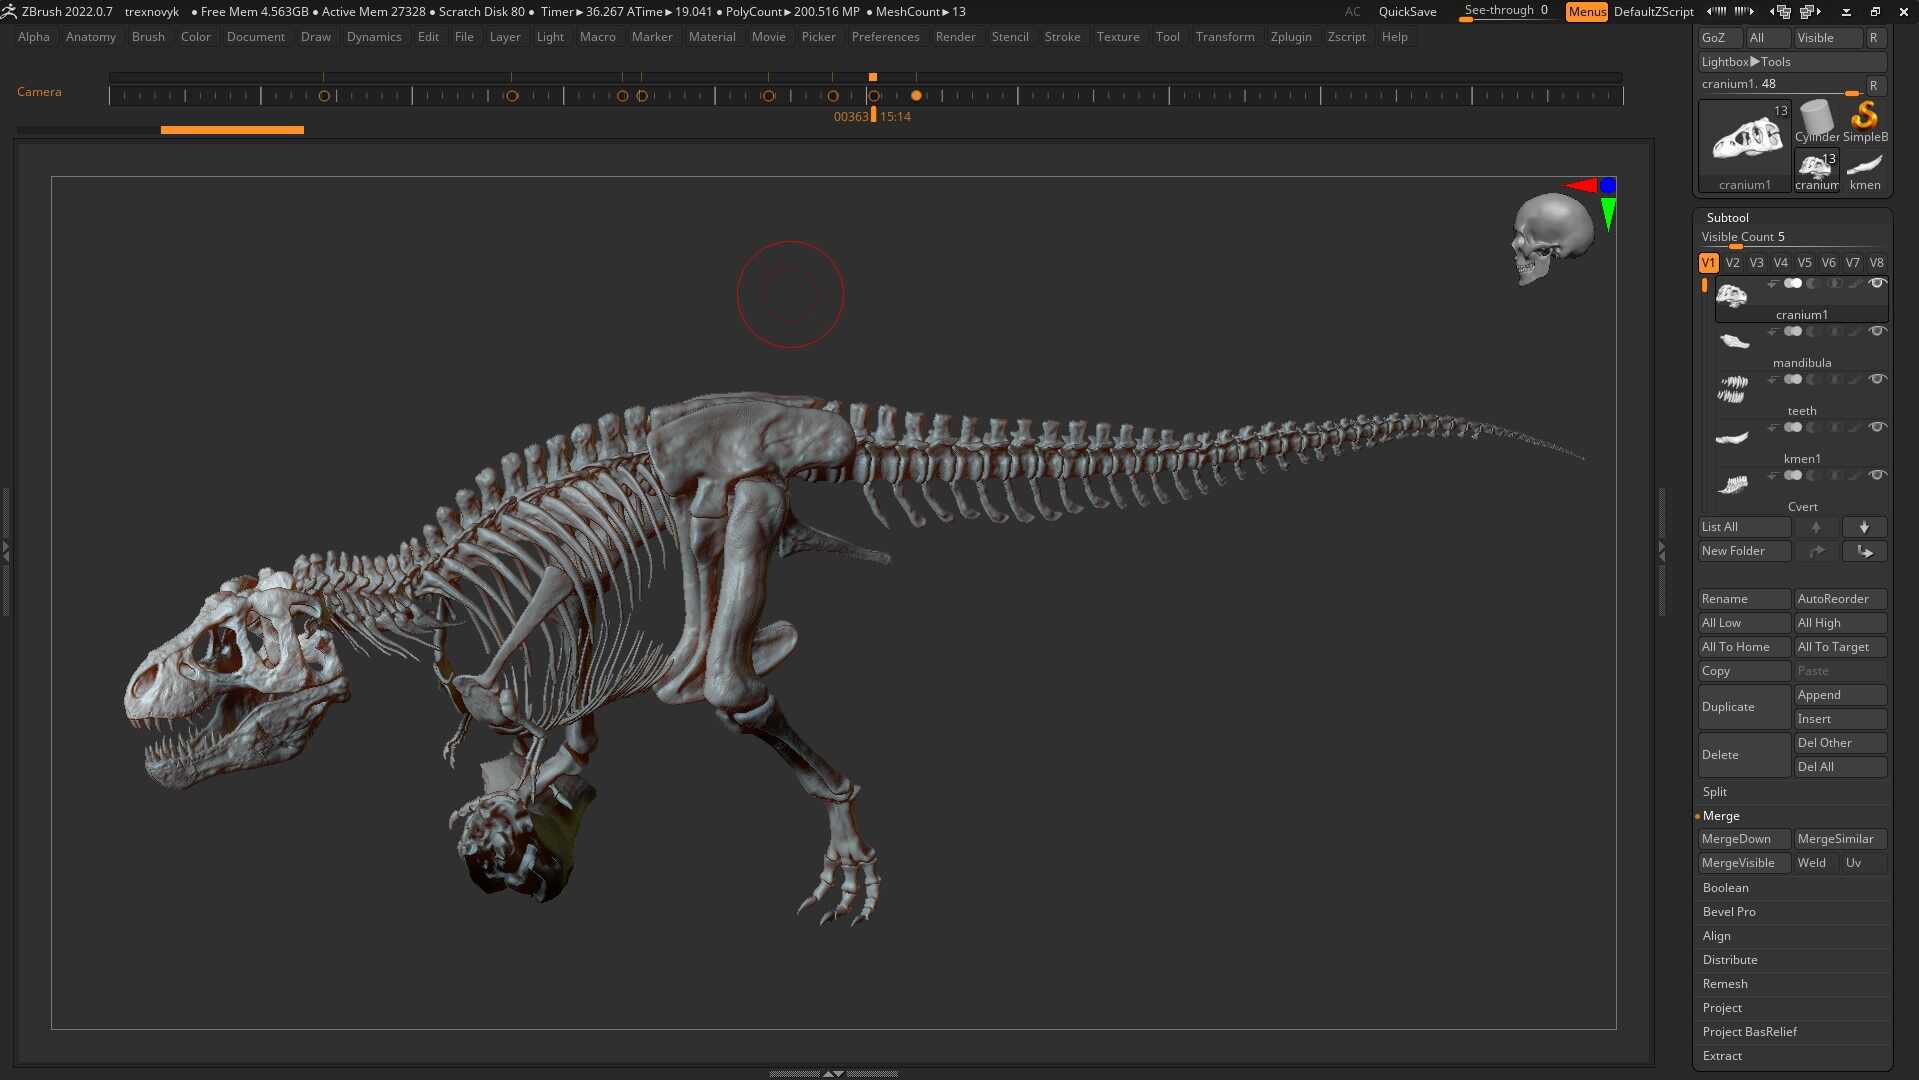Open the Zplugin menu
Viewport: 1919px width, 1080px height.
pos(1290,37)
